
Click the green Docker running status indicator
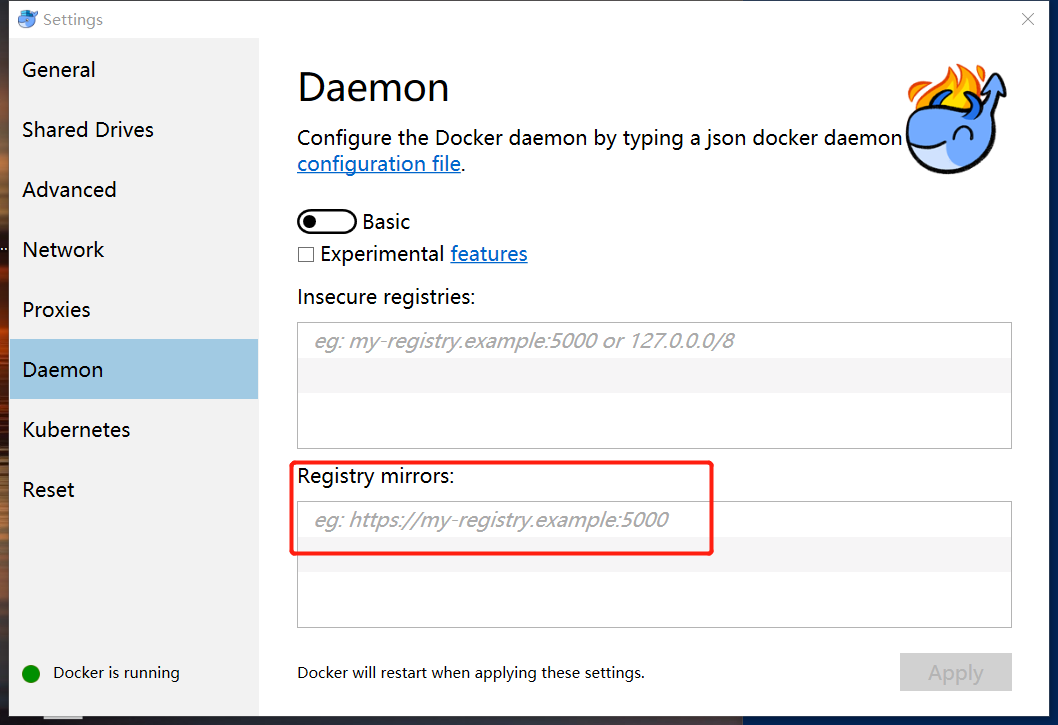pyautogui.click(x=31, y=674)
